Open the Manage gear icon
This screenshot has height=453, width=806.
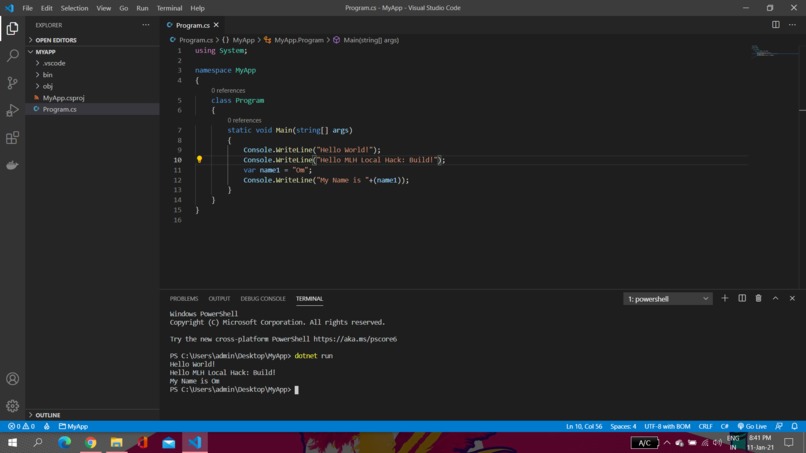pyautogui.click(x=12, y=406)
